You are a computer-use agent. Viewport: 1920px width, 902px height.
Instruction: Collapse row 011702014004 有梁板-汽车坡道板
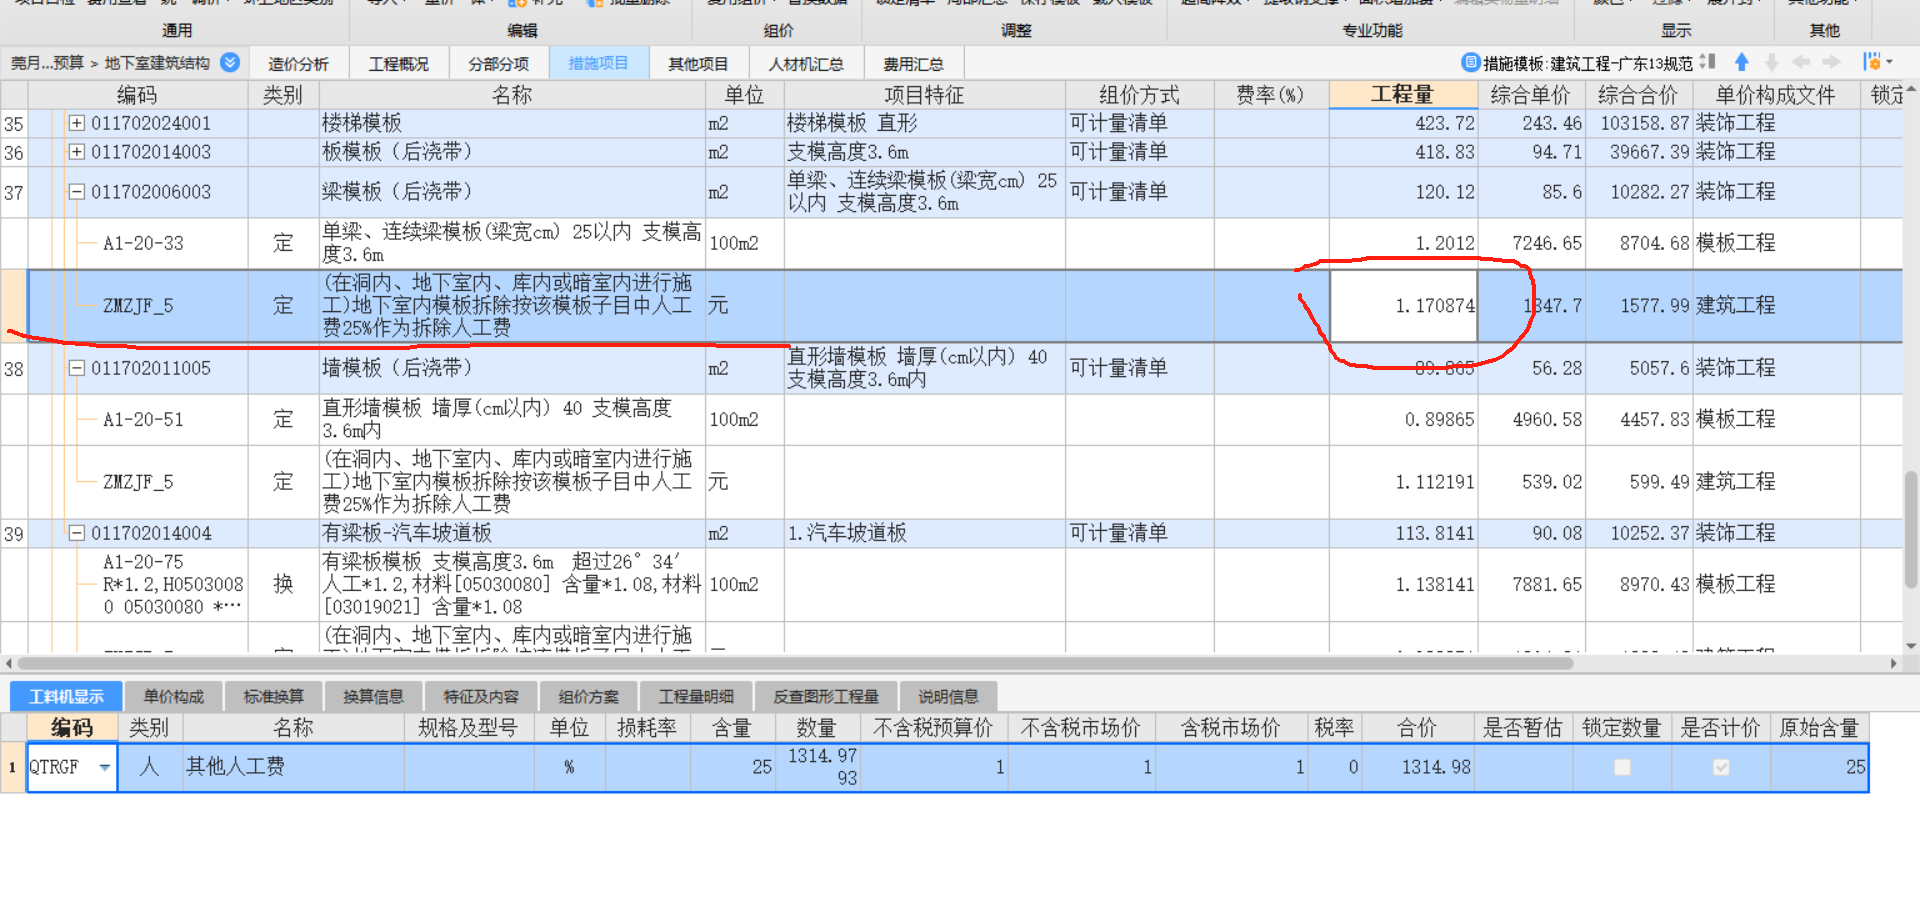point(76,533)
